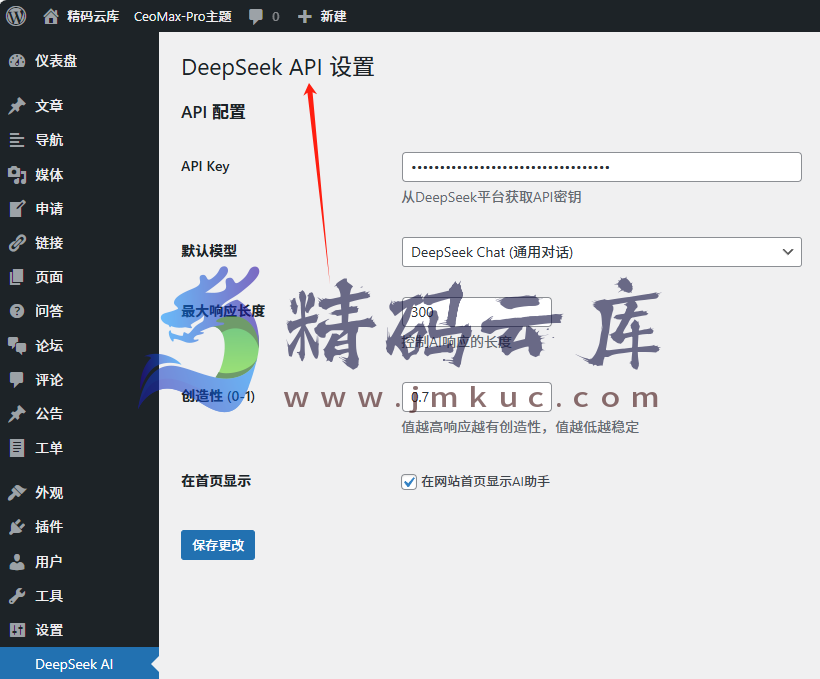Click the pin icon beside 公告

coord(17,414)
